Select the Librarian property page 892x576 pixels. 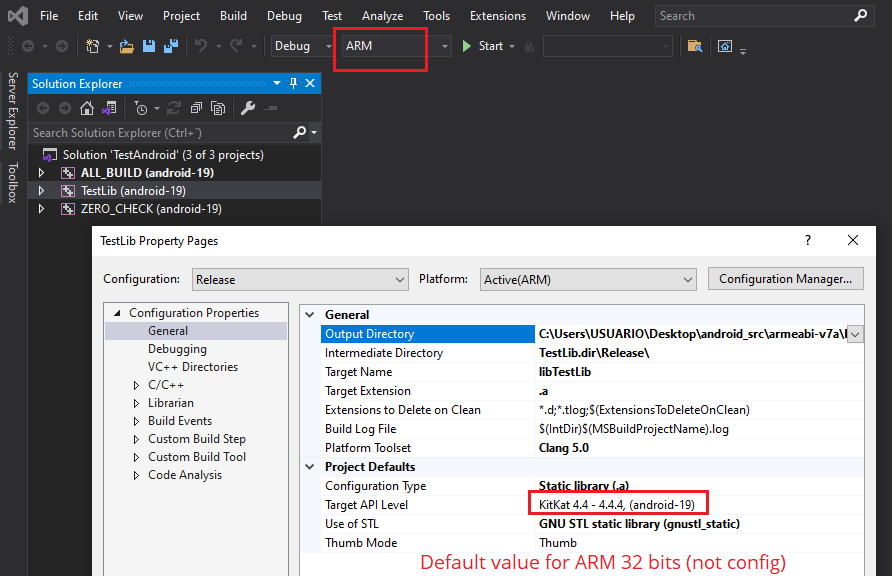point(171,403)
